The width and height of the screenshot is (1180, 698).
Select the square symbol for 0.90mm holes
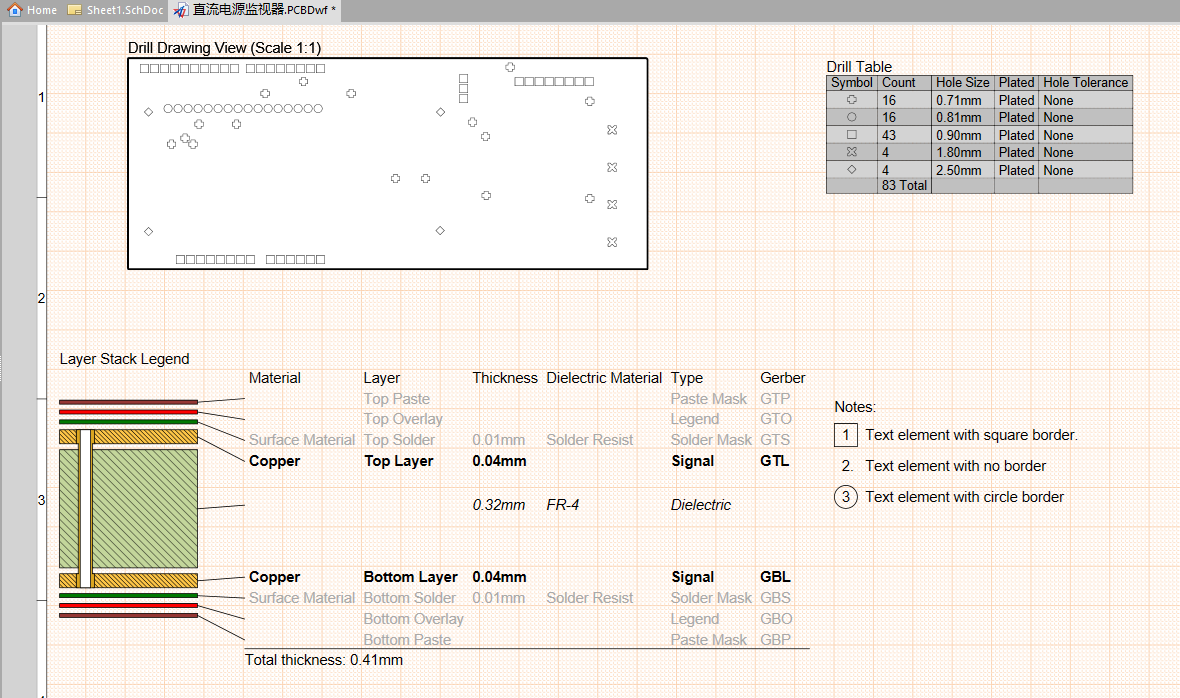tap(851, 135)
